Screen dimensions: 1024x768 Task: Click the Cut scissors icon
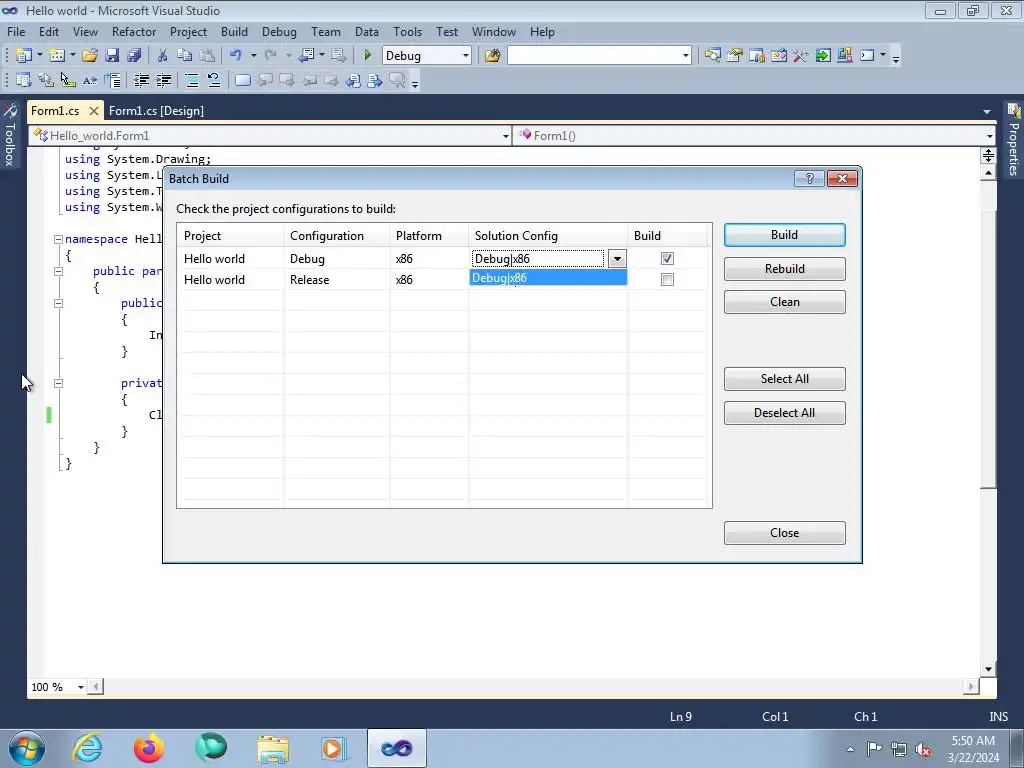(163, 56)
